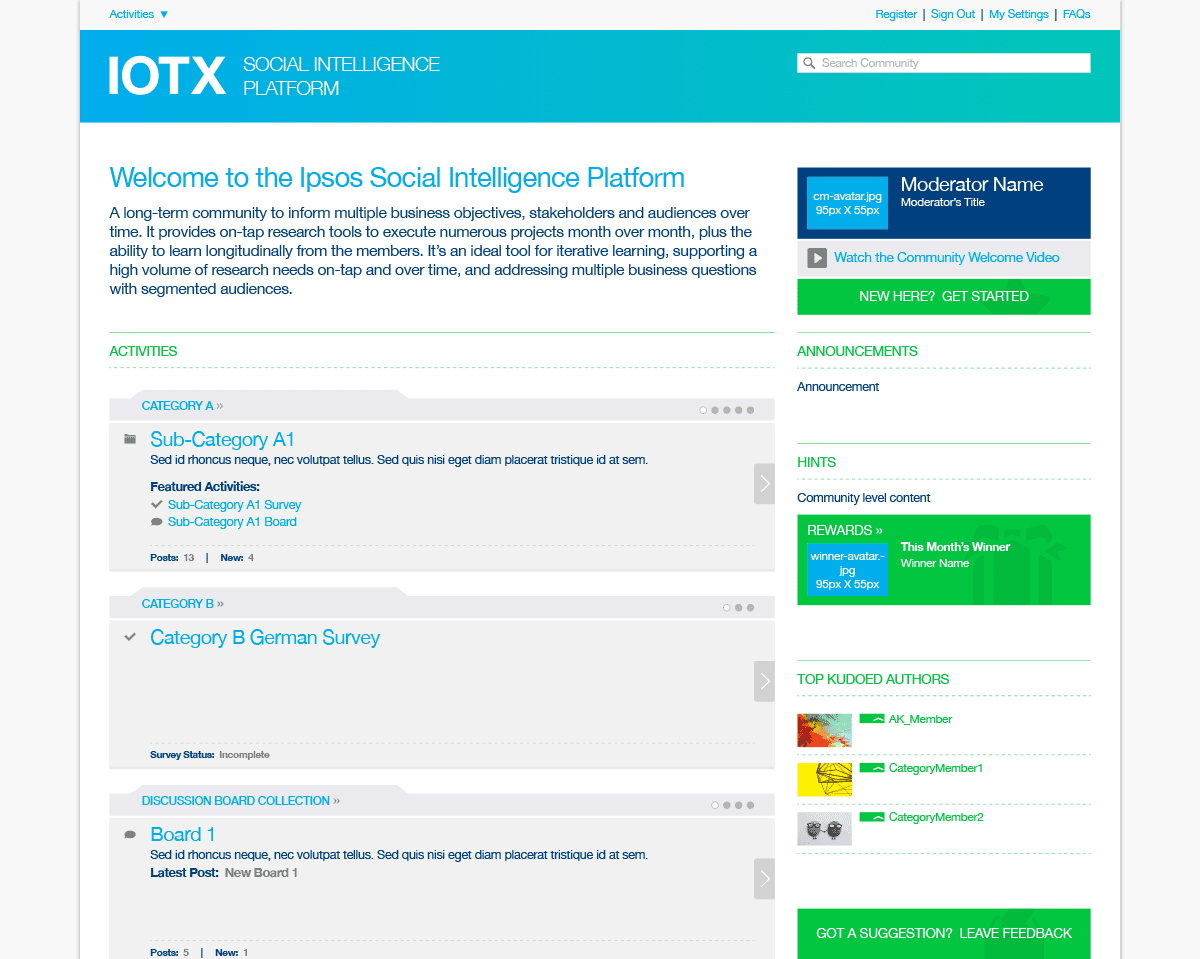1200x959 pixels.
Task: Click the New Here? Get Started button
Action: click(x=943, y=296)
